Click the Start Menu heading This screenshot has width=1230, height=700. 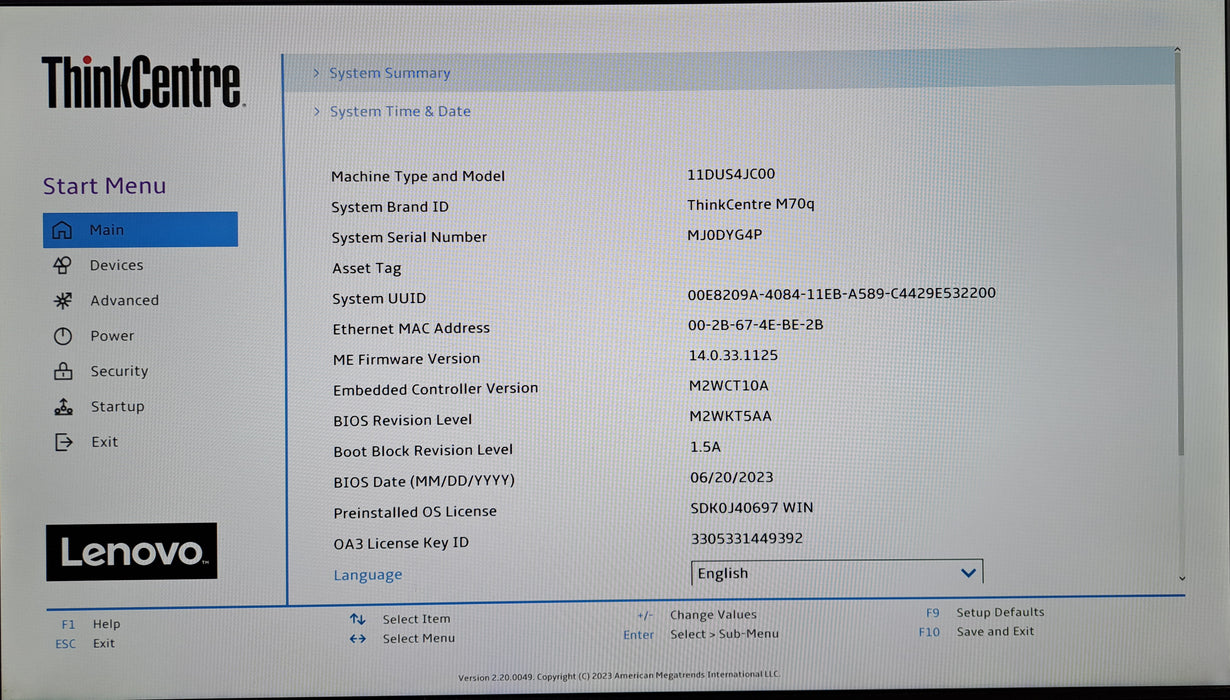click(x=104, y=186)
